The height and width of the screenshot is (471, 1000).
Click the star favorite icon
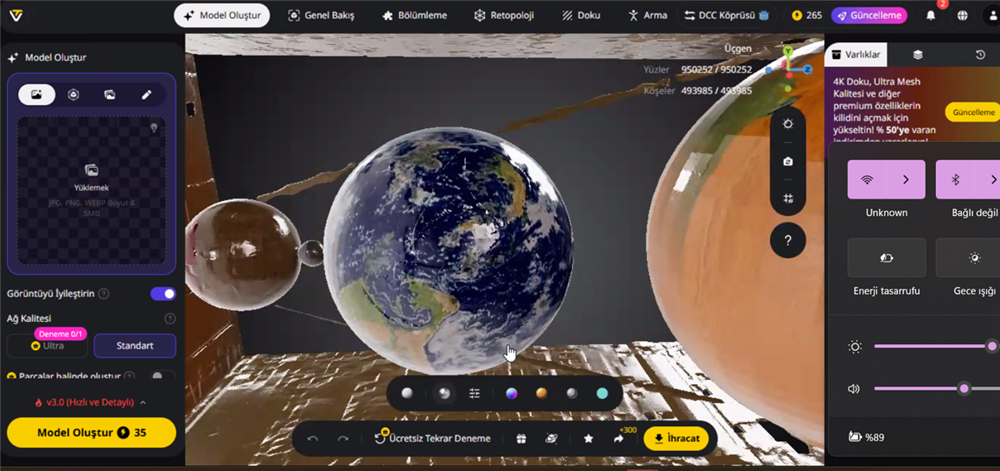tap(588, 438)
